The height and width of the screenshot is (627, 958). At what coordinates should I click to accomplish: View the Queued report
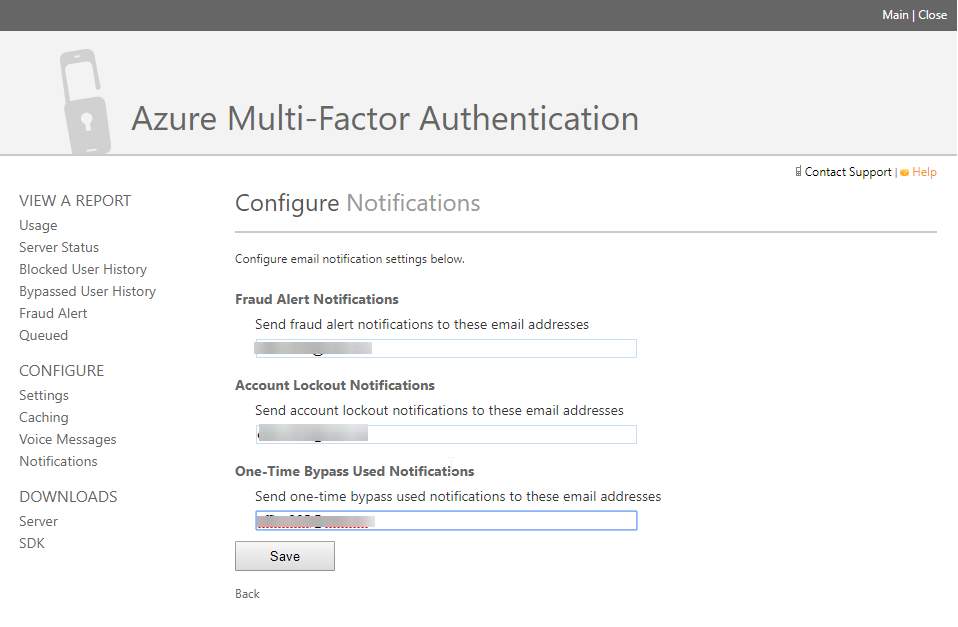[x=43, y=335]
